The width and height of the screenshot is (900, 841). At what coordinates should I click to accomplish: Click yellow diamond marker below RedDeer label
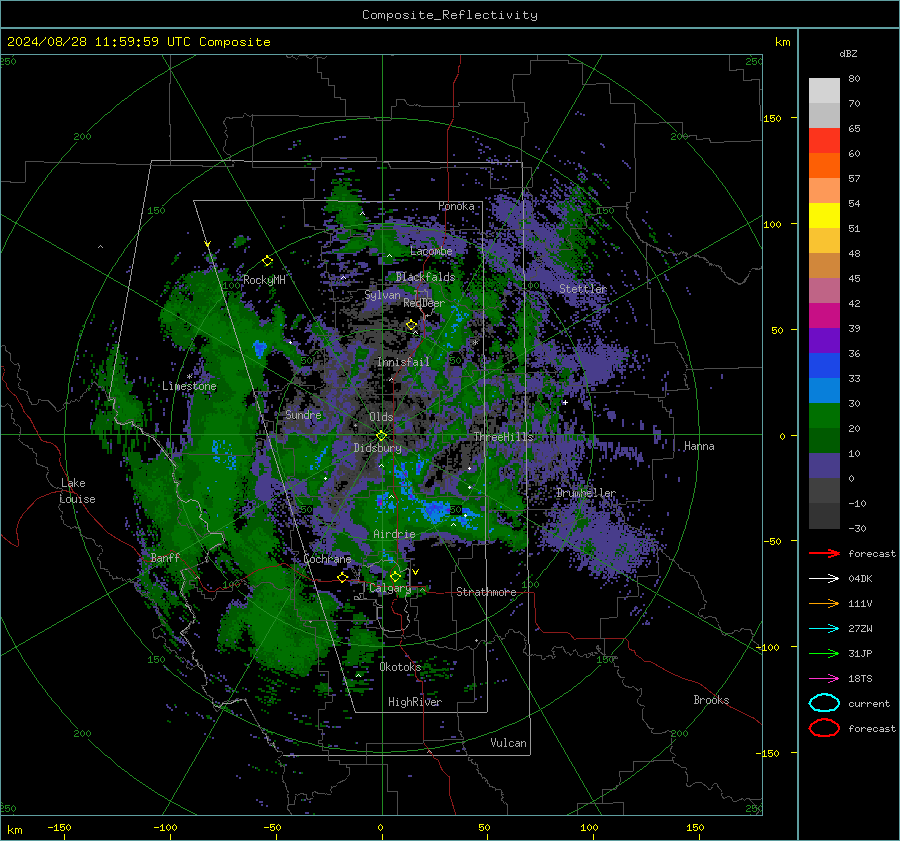pyautogui.click(x=412, y=325)
